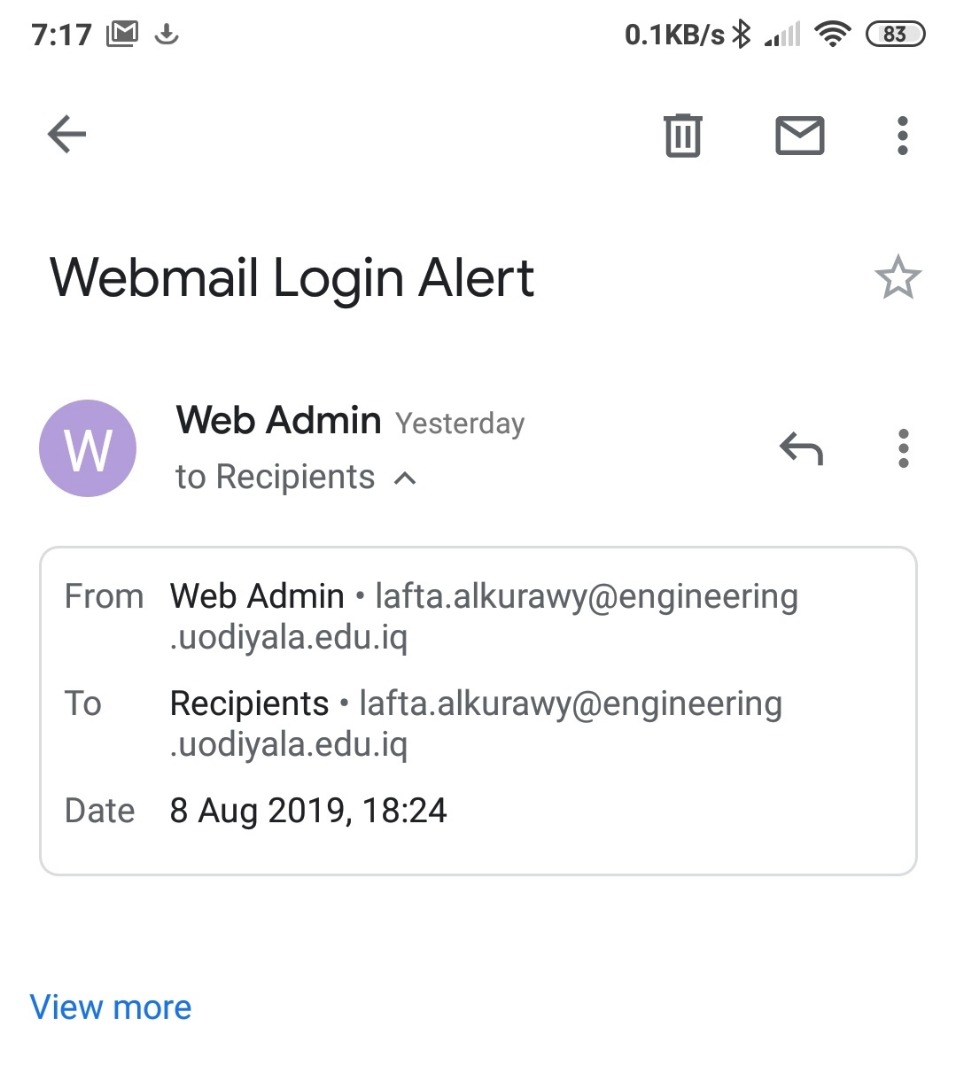Open the top toolbar overflow menu
The width and height of the screenshot is (956, 1080).
click(x=902, y=135)
